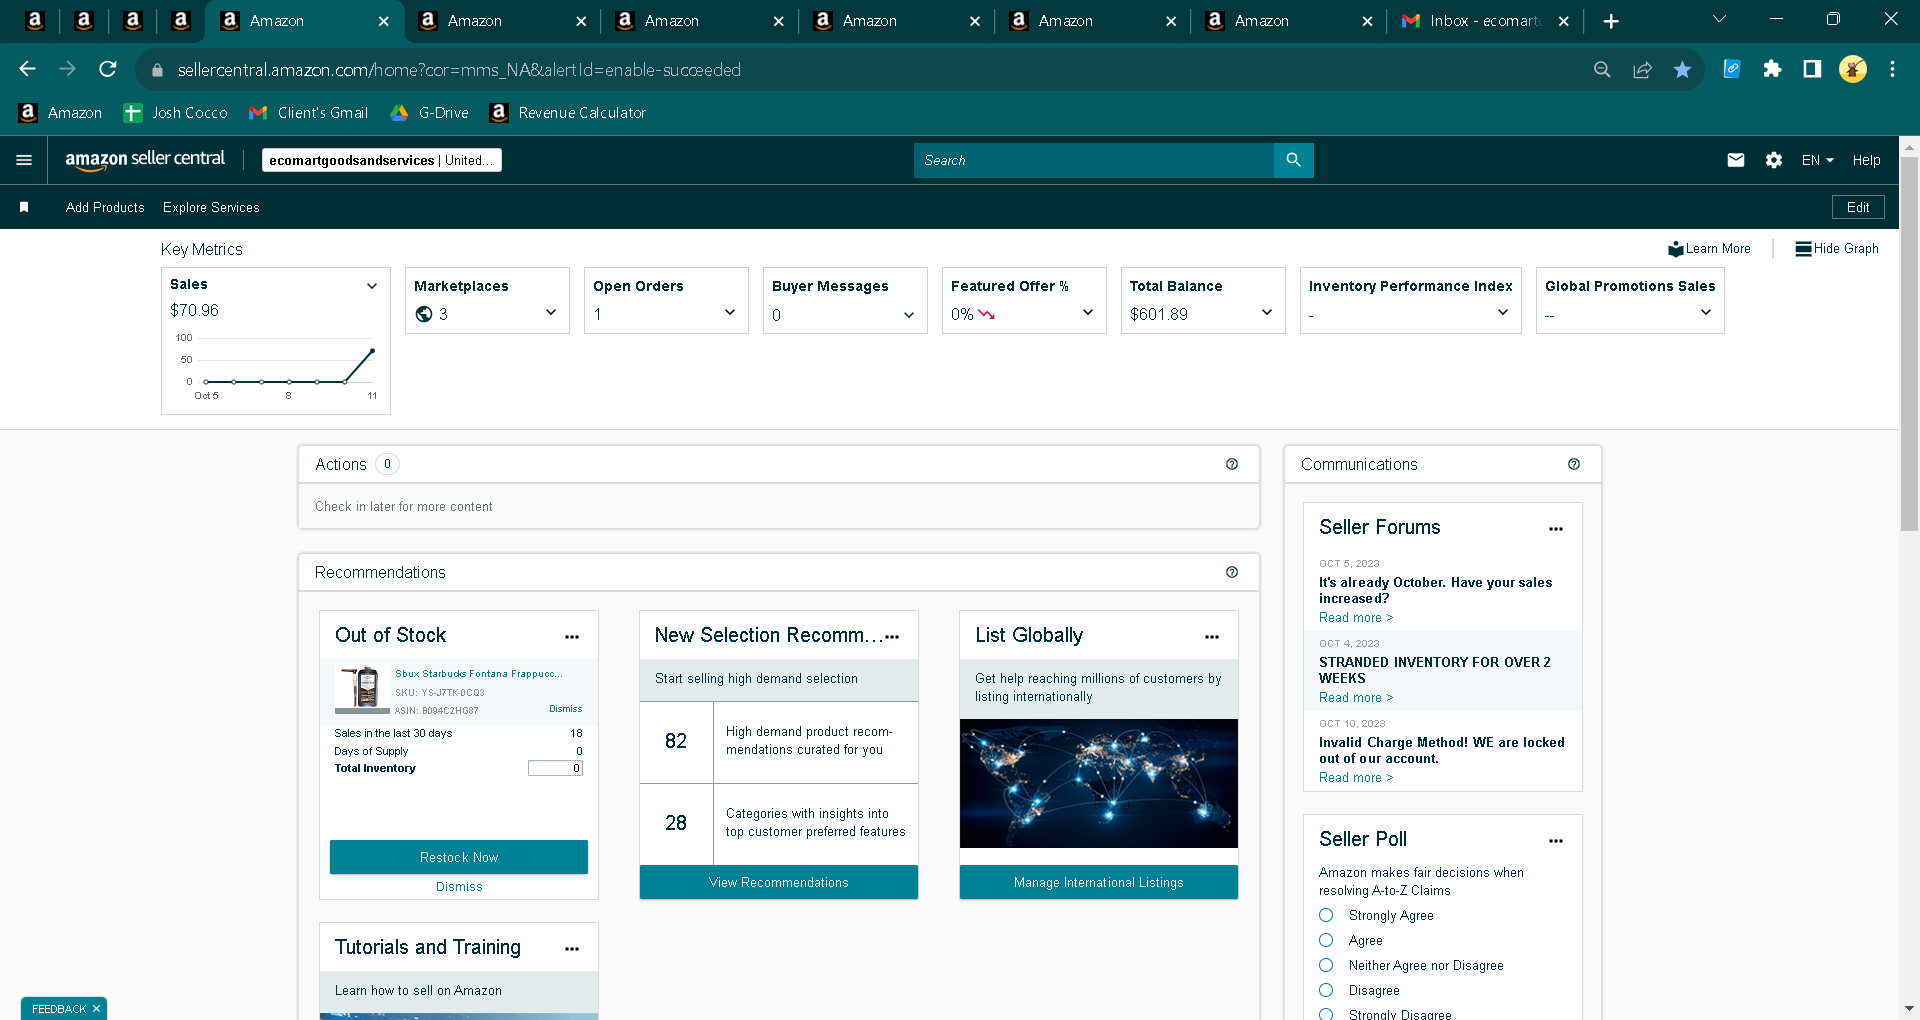This screenshot has height=1020, width=1920.
Task: Click the Edit button in the navigation bar
Action: (x=1858, y=207)
